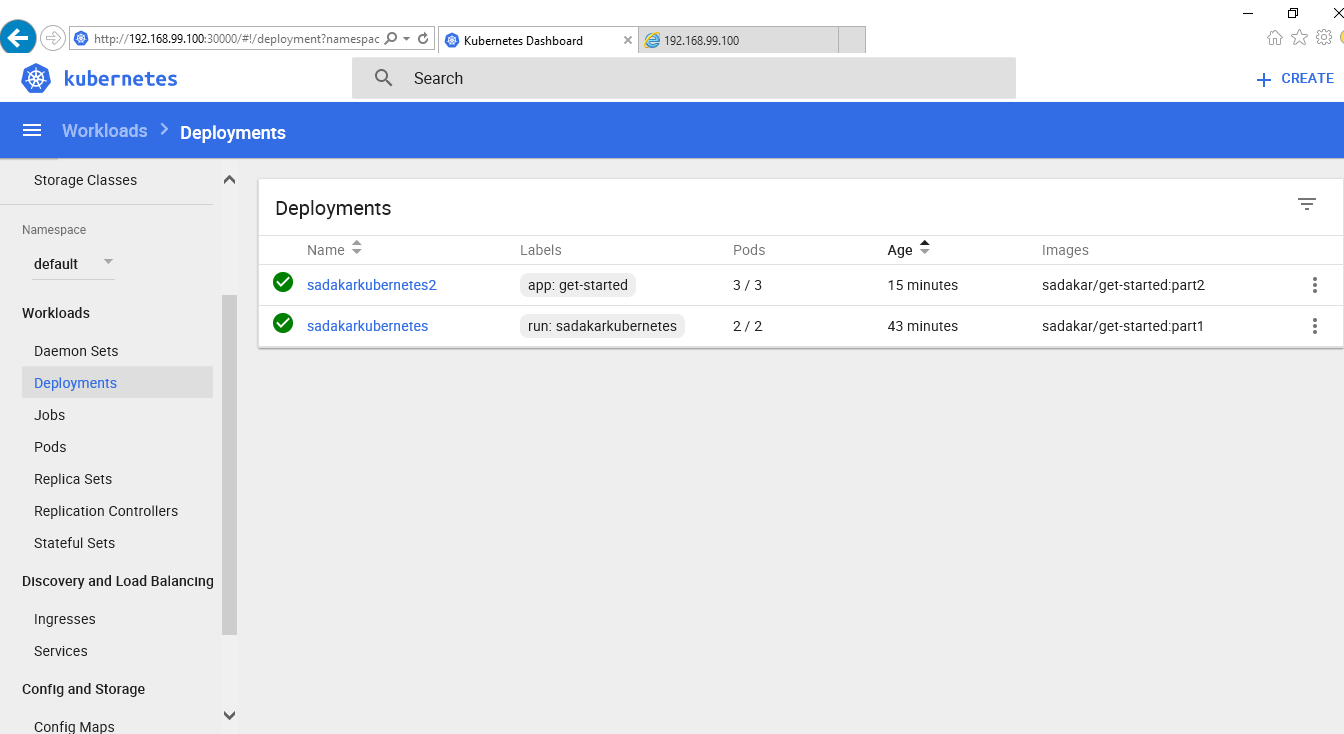Open the navigation hamburger menu
Viewport: 1344px width, 734px height.
31,130
